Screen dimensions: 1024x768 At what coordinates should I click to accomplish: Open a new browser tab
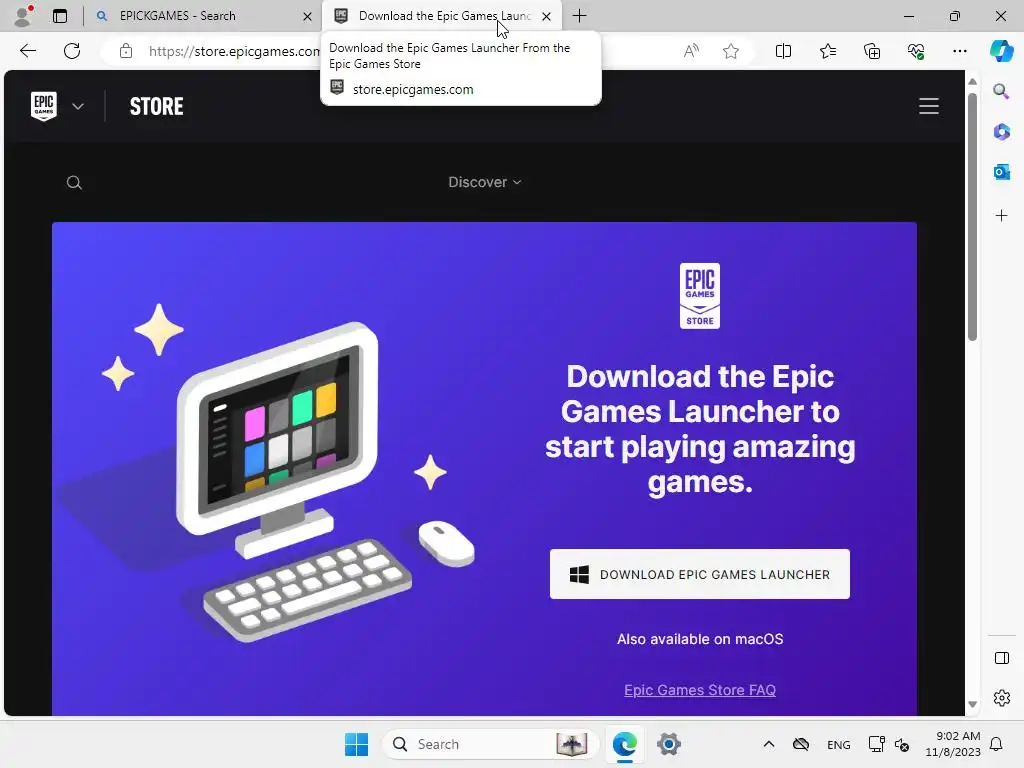pos(579,16)
